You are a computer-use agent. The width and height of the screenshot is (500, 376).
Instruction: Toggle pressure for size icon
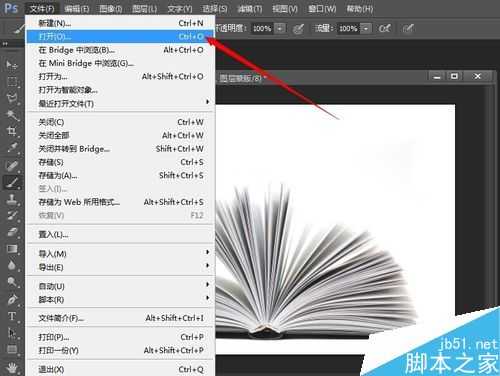coord(408,29)
